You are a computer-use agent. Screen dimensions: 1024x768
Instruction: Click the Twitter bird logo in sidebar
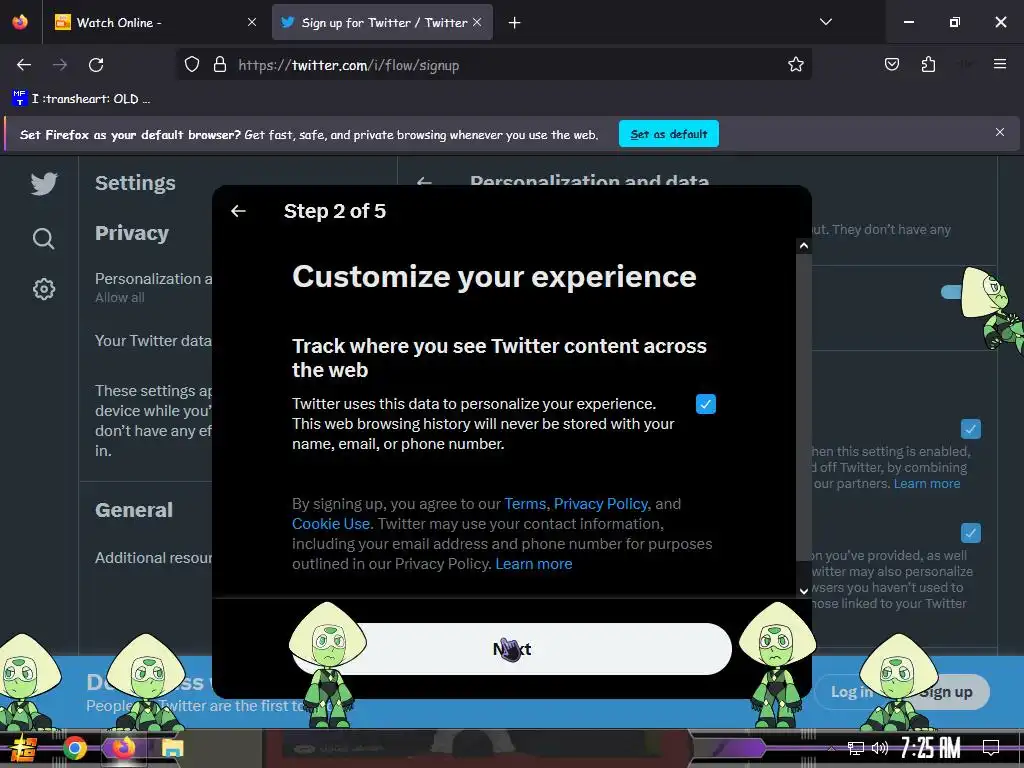(44, 184)
